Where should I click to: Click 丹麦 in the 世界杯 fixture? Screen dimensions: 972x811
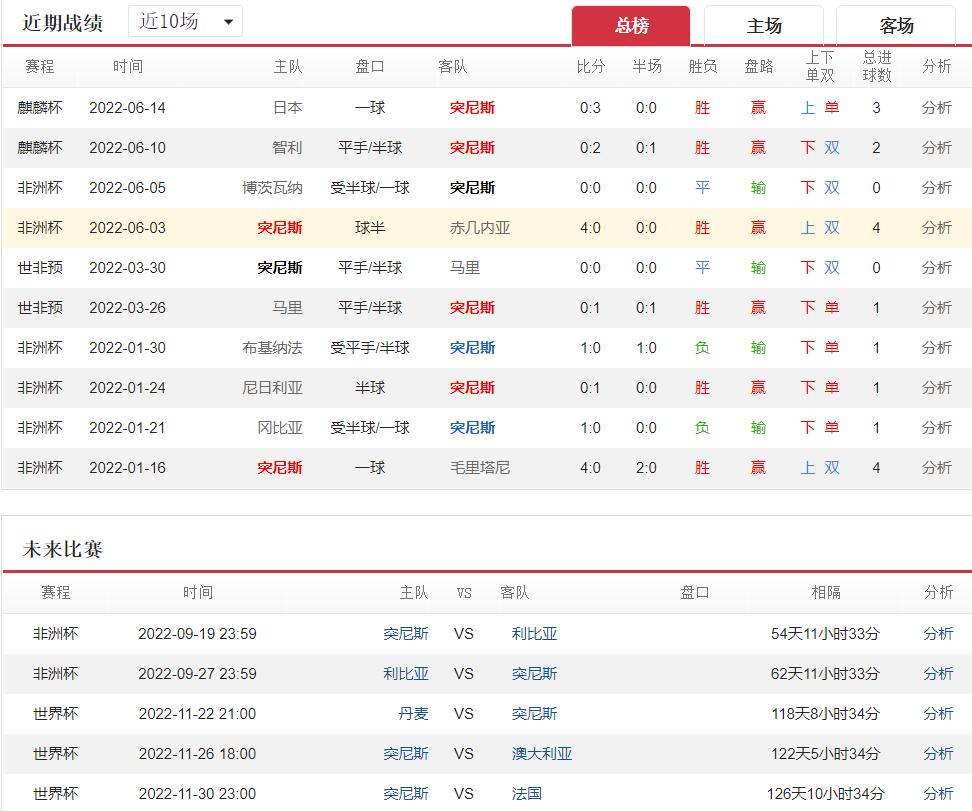[413, 714]
